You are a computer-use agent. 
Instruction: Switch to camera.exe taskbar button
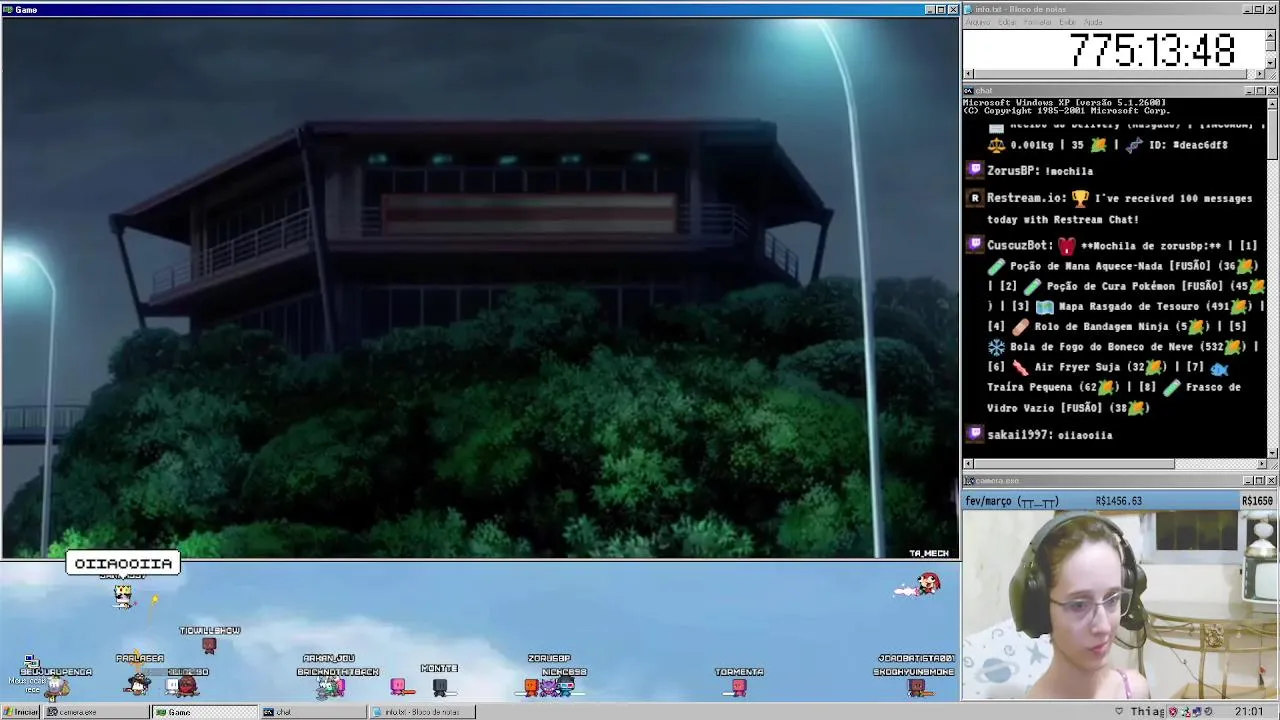click(x=95, y=712)
